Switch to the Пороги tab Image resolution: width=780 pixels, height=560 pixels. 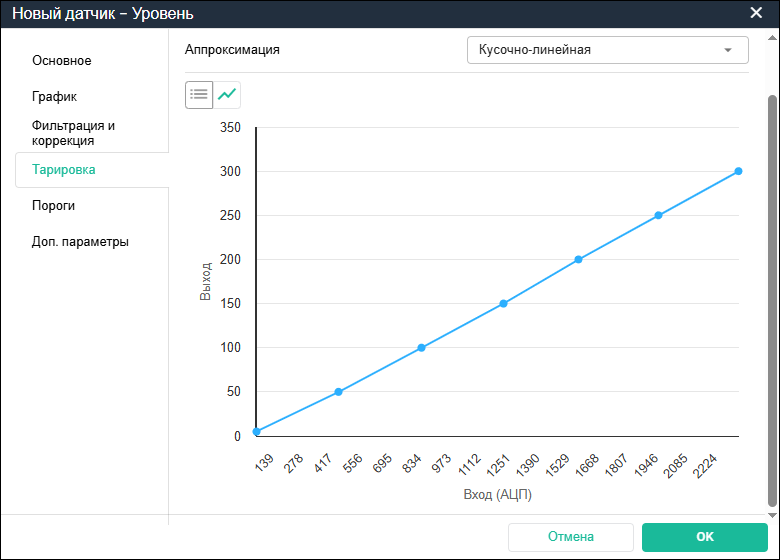pos(54,206)
